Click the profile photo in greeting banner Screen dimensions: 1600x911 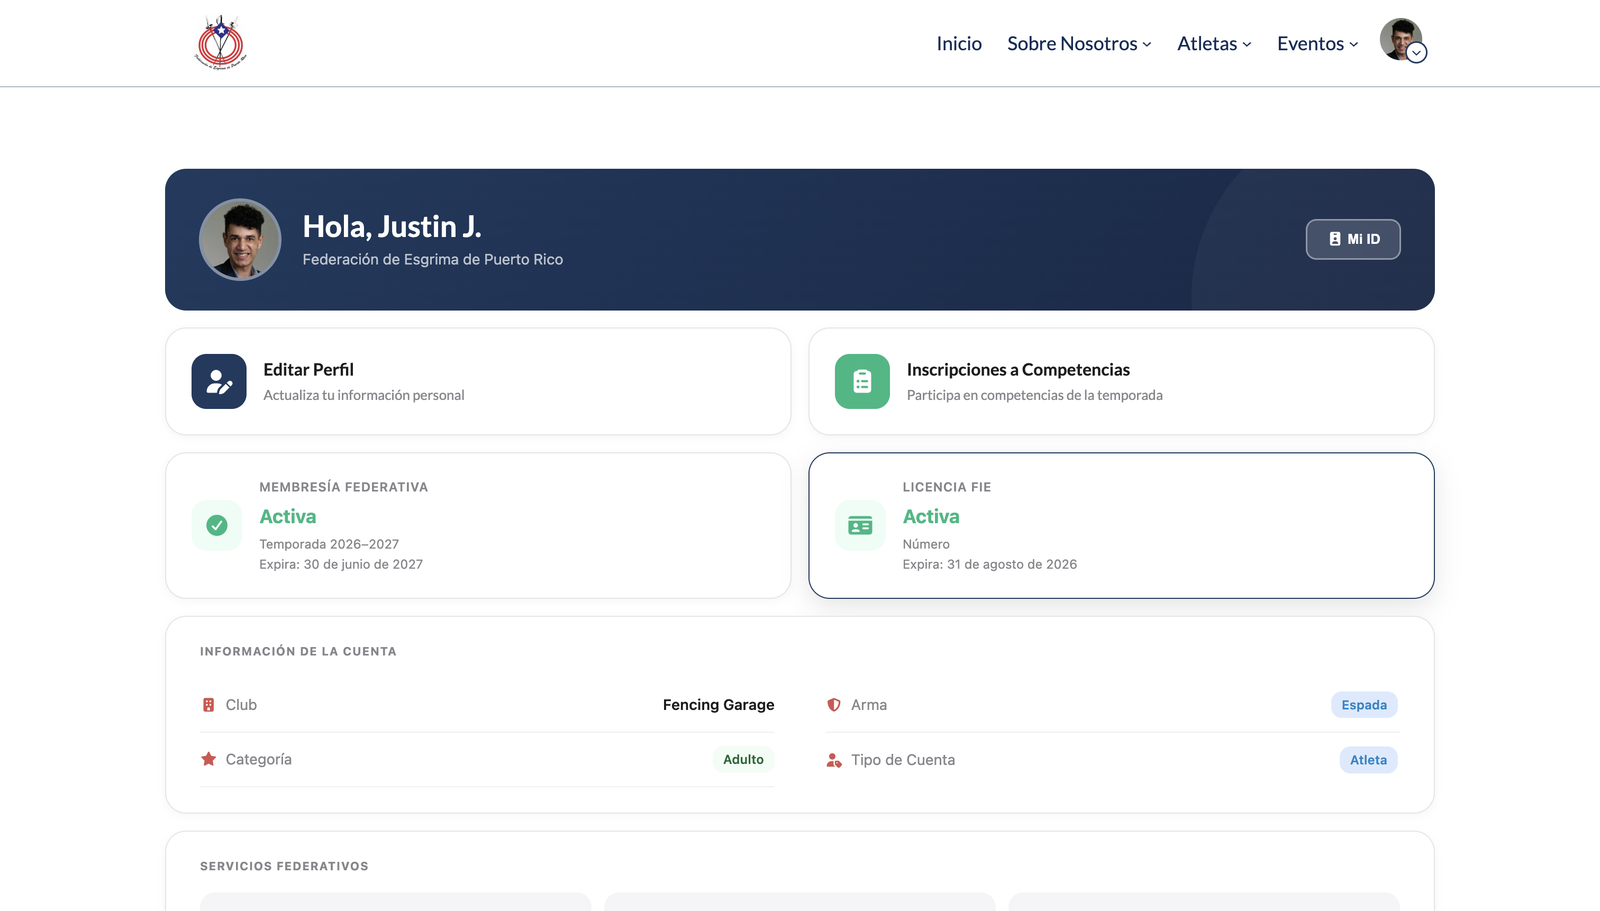point(240,239)
